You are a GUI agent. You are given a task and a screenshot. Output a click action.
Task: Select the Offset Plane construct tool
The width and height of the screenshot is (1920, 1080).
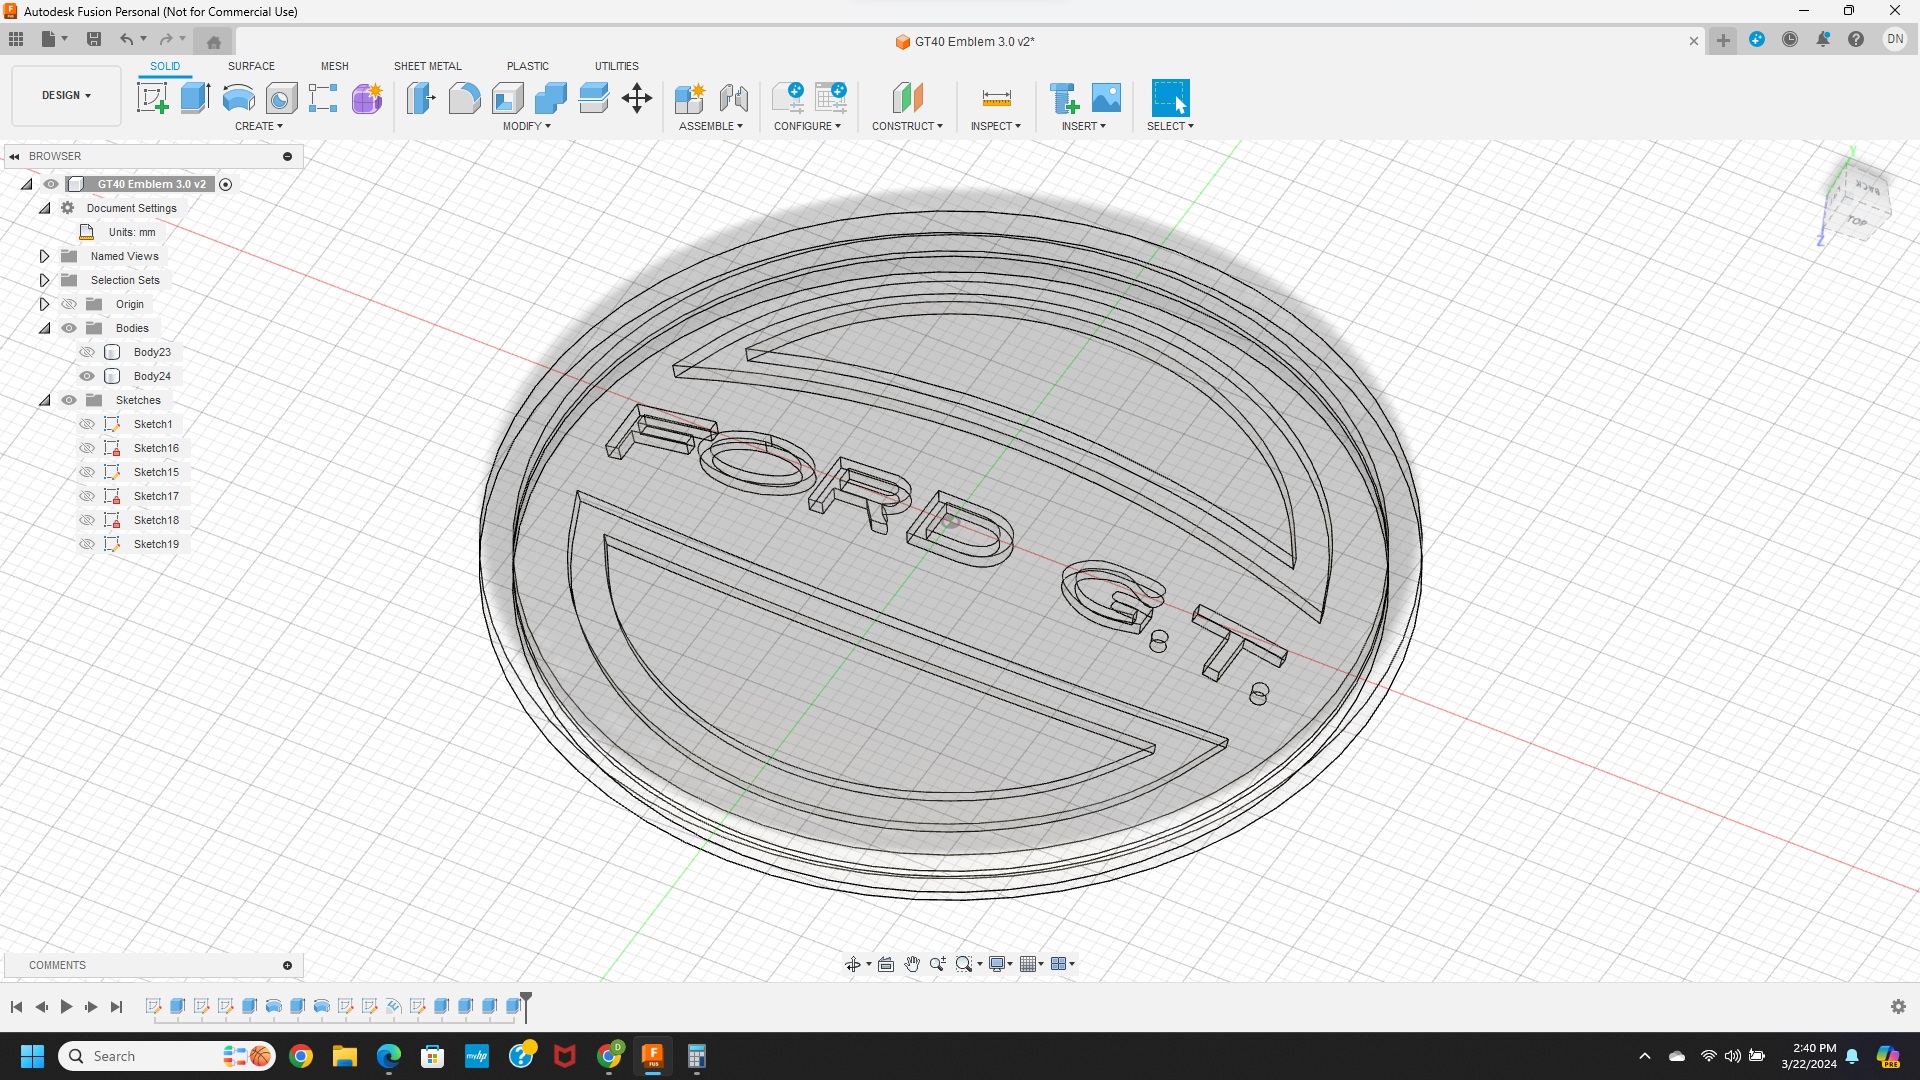907,98
